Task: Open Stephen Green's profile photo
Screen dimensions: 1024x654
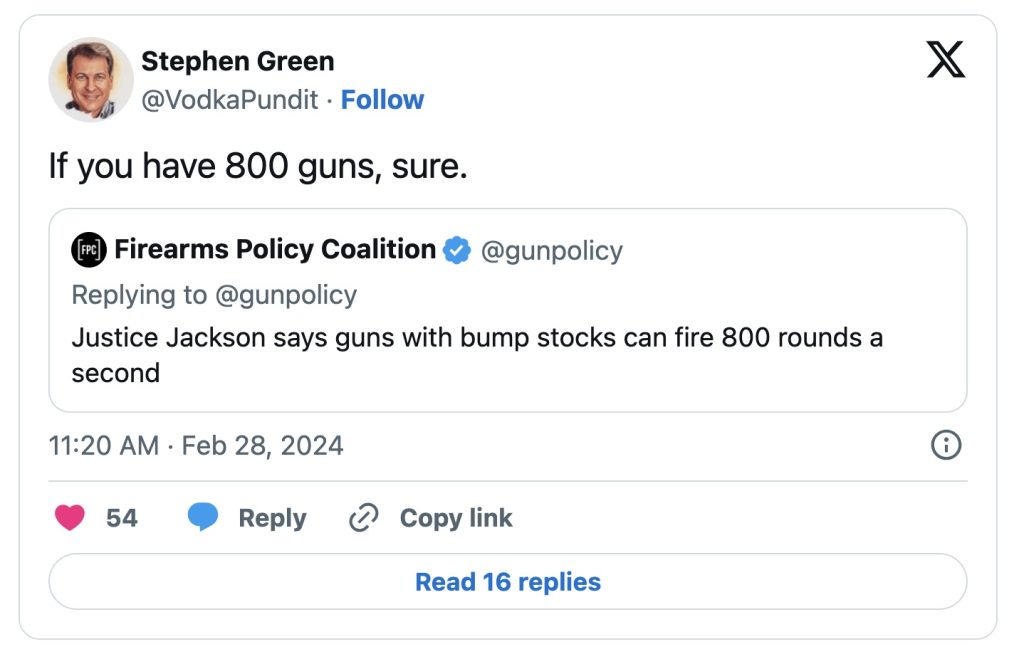Action: (x=91, y=80)
